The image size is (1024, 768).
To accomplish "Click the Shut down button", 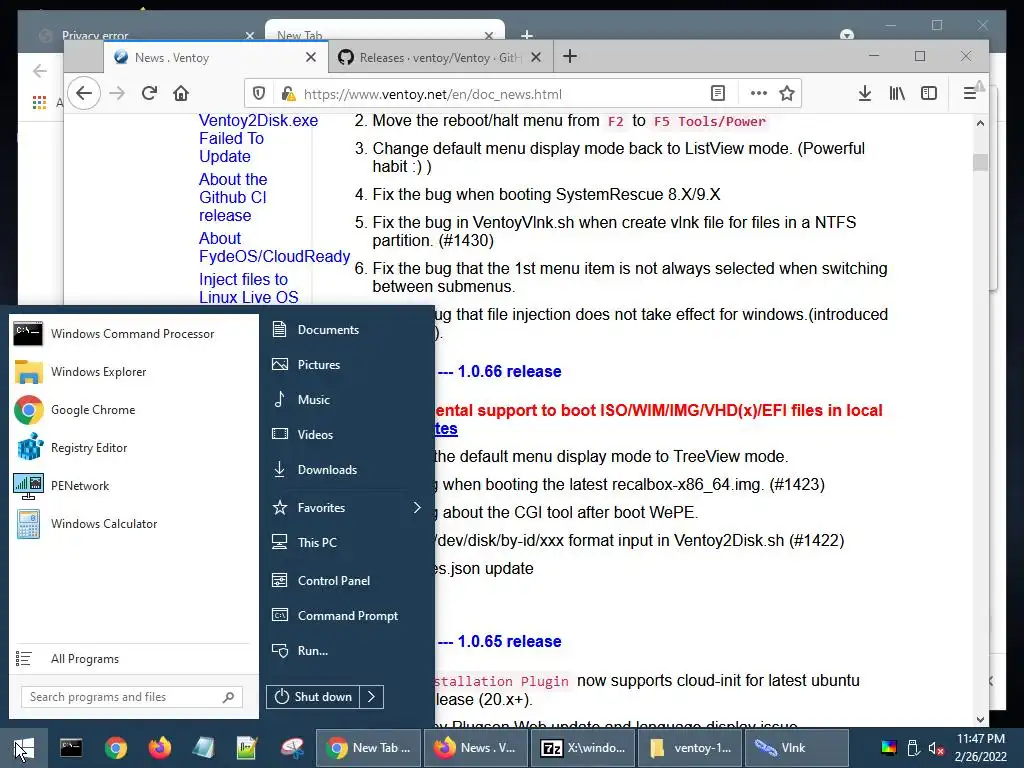I will point(313,697).
